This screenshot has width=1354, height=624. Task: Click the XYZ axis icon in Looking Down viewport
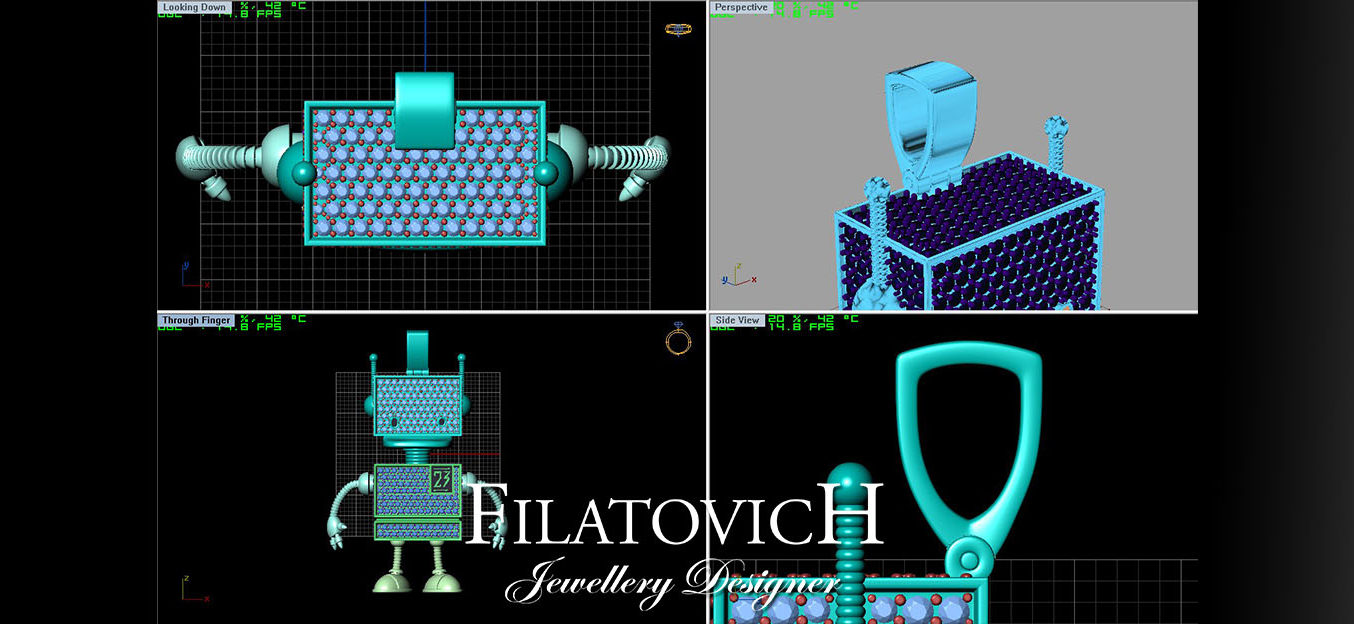coord(194,275)
